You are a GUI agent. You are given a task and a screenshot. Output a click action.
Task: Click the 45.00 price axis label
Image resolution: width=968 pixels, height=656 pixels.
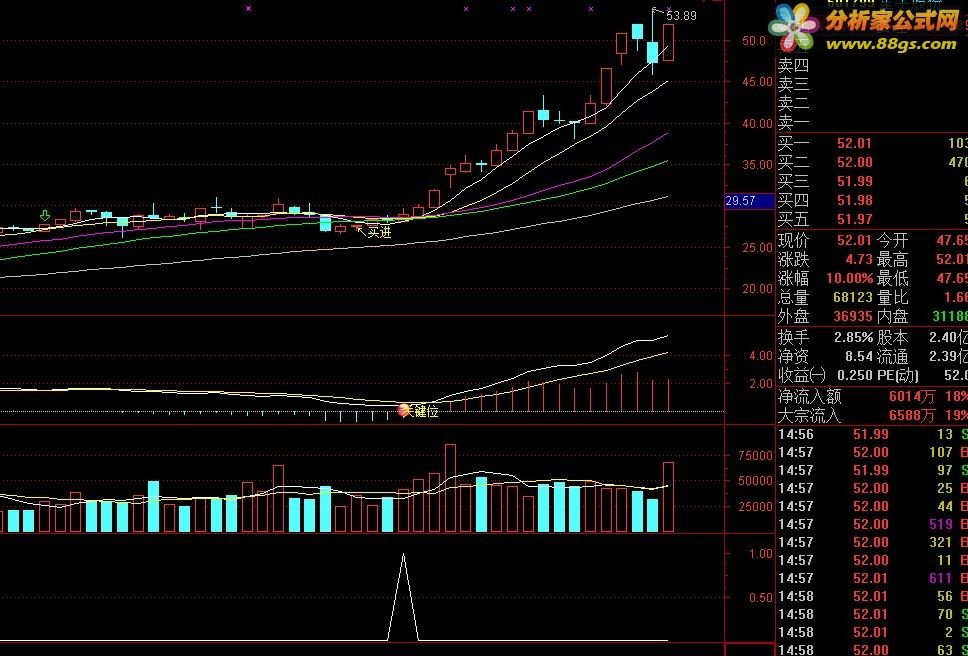tap(757, 82)
